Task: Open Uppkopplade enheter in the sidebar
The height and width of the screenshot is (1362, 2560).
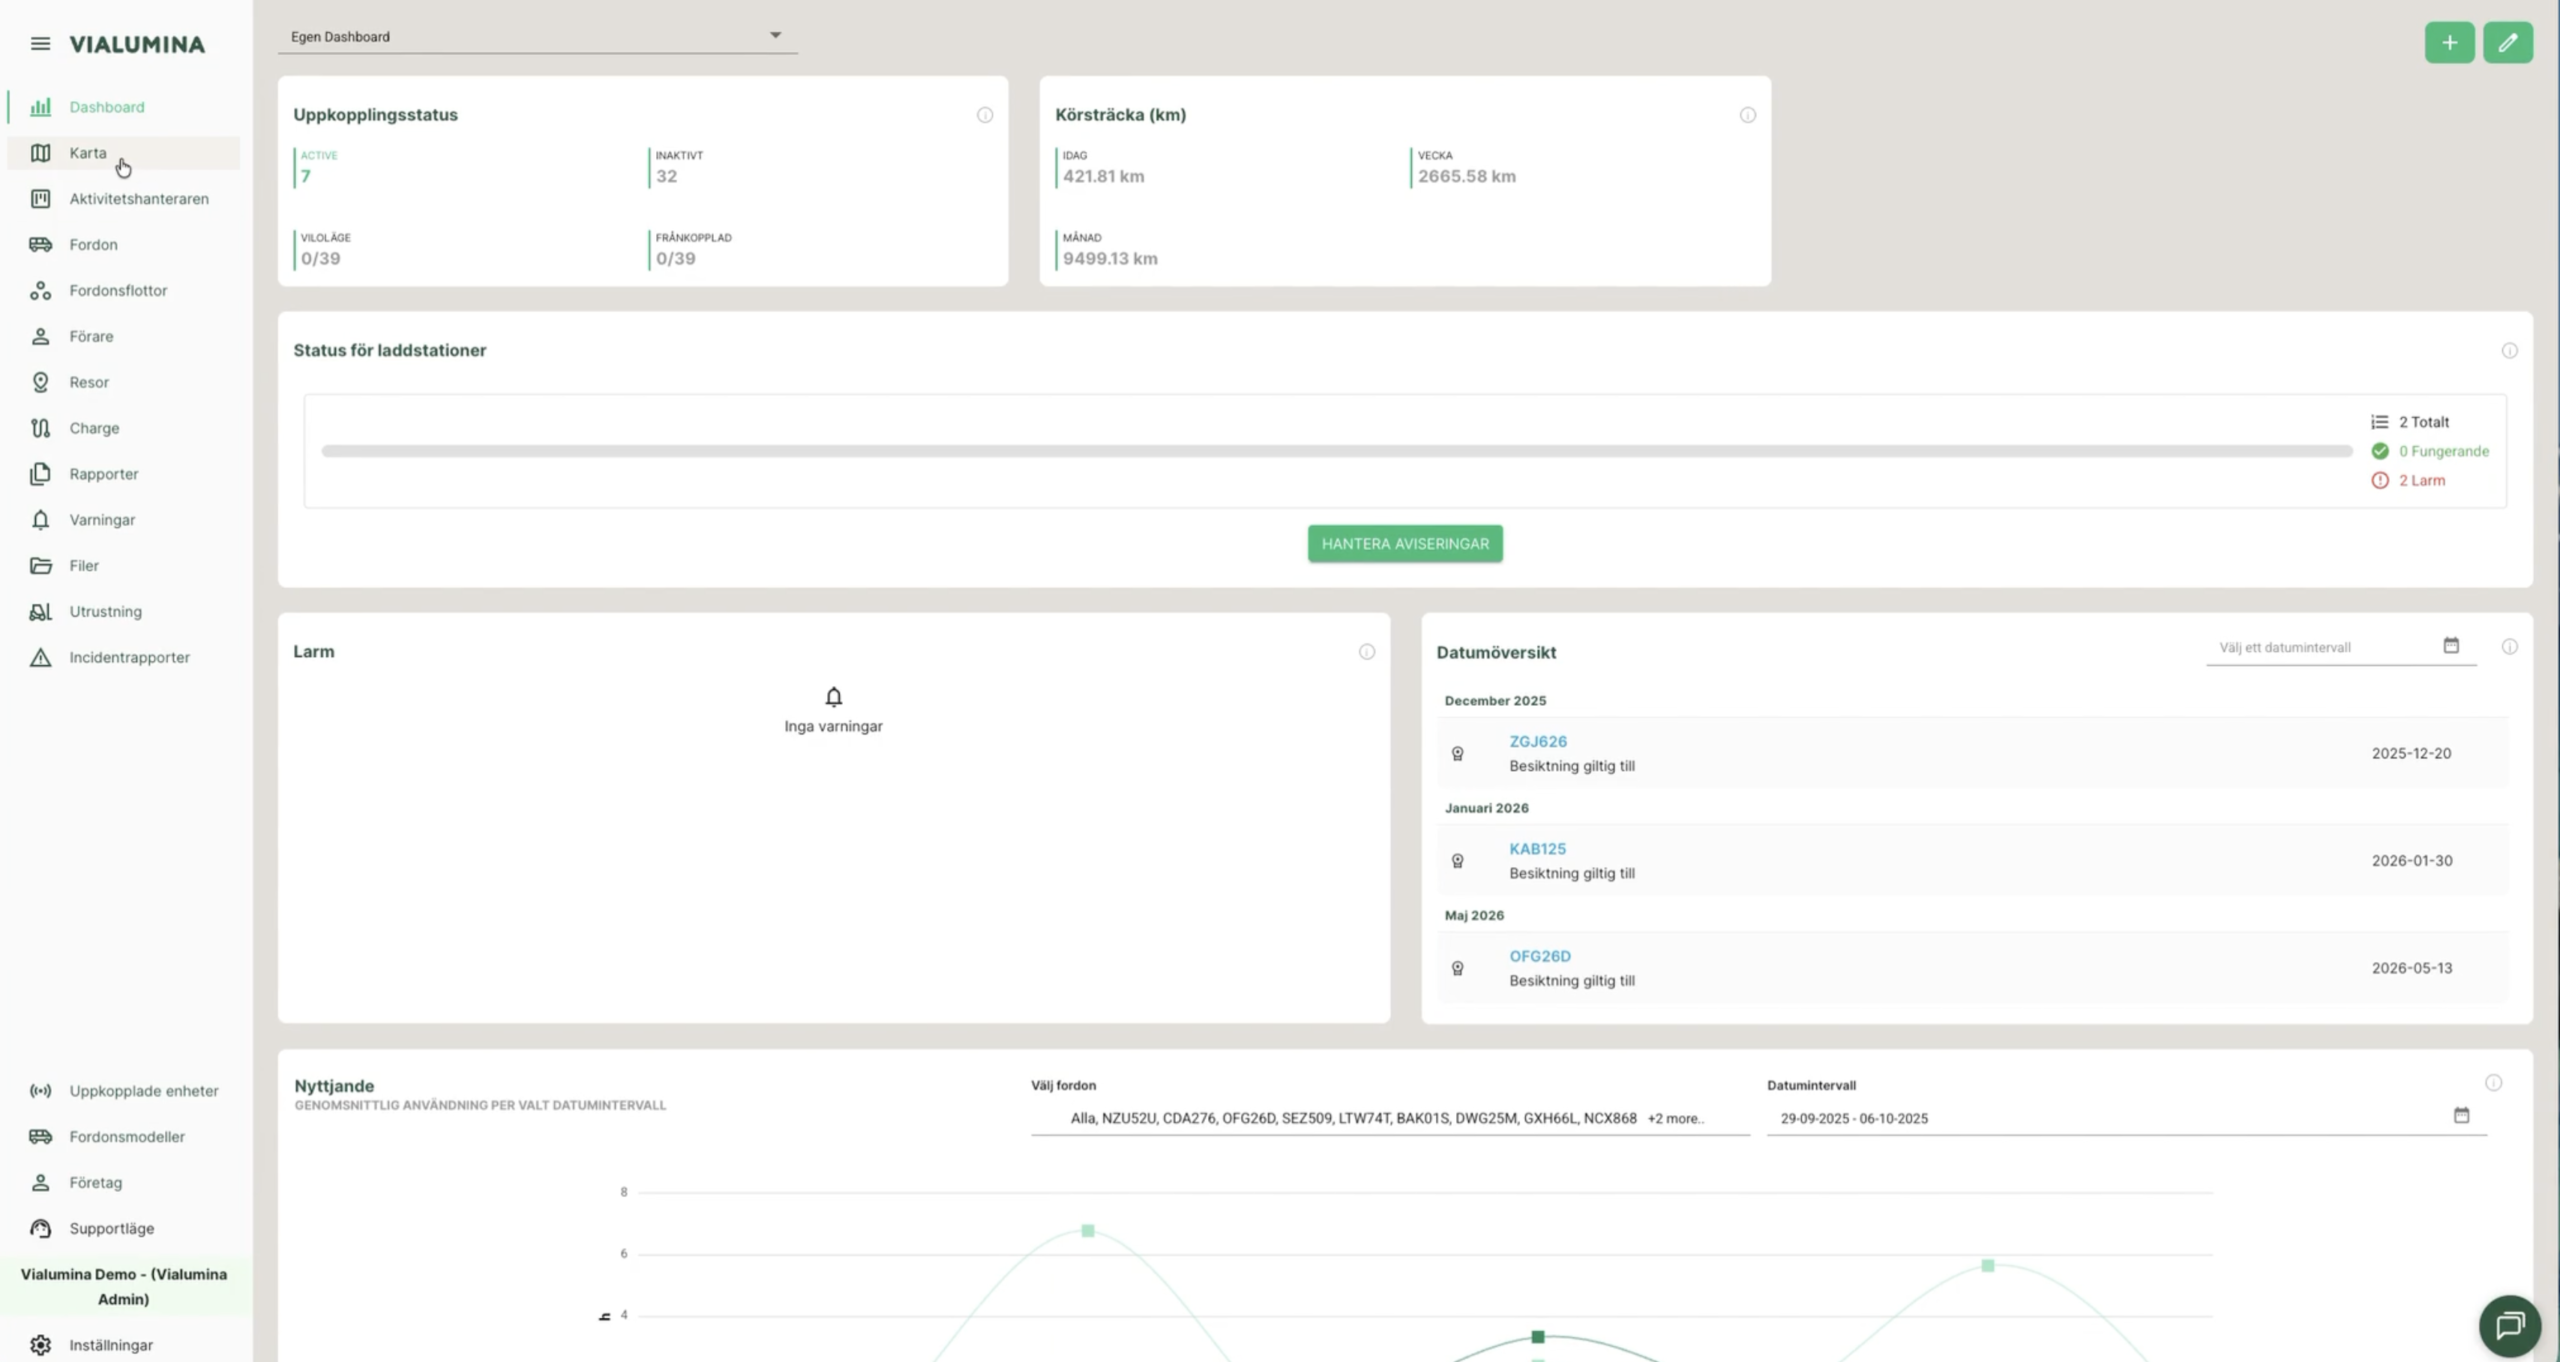Action: coord(123,1091)
